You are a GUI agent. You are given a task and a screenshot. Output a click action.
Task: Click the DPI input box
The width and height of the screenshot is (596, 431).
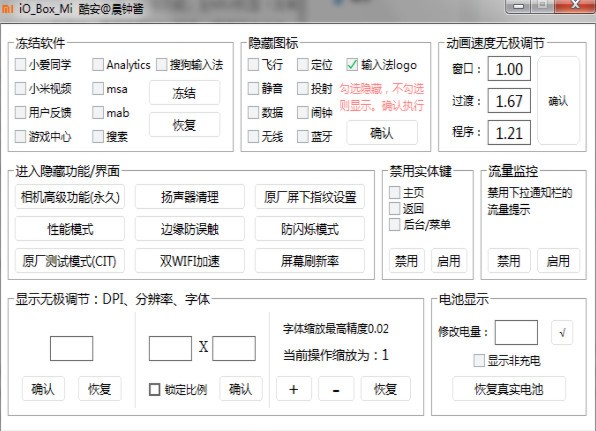click(71, 348)
